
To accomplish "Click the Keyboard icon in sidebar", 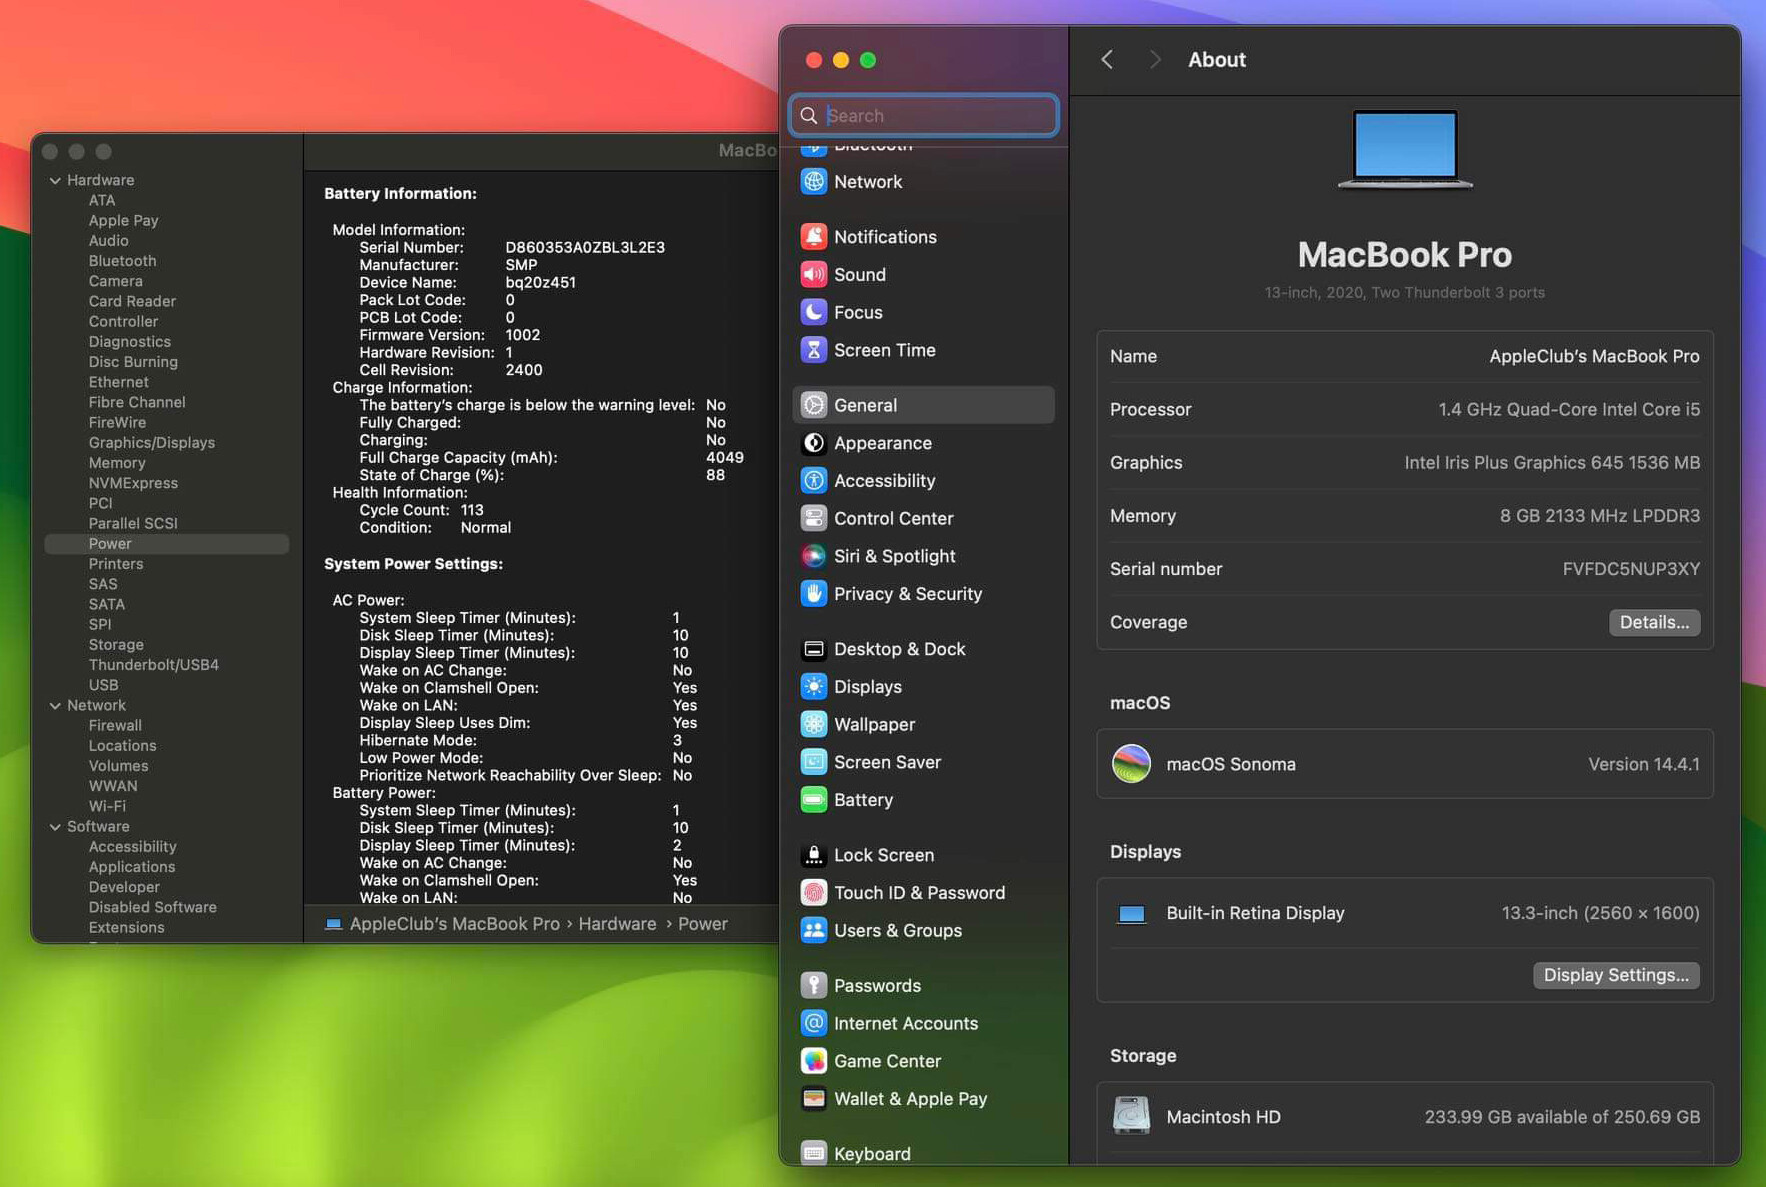I will pyautogui.click(x=814, y=1153).
